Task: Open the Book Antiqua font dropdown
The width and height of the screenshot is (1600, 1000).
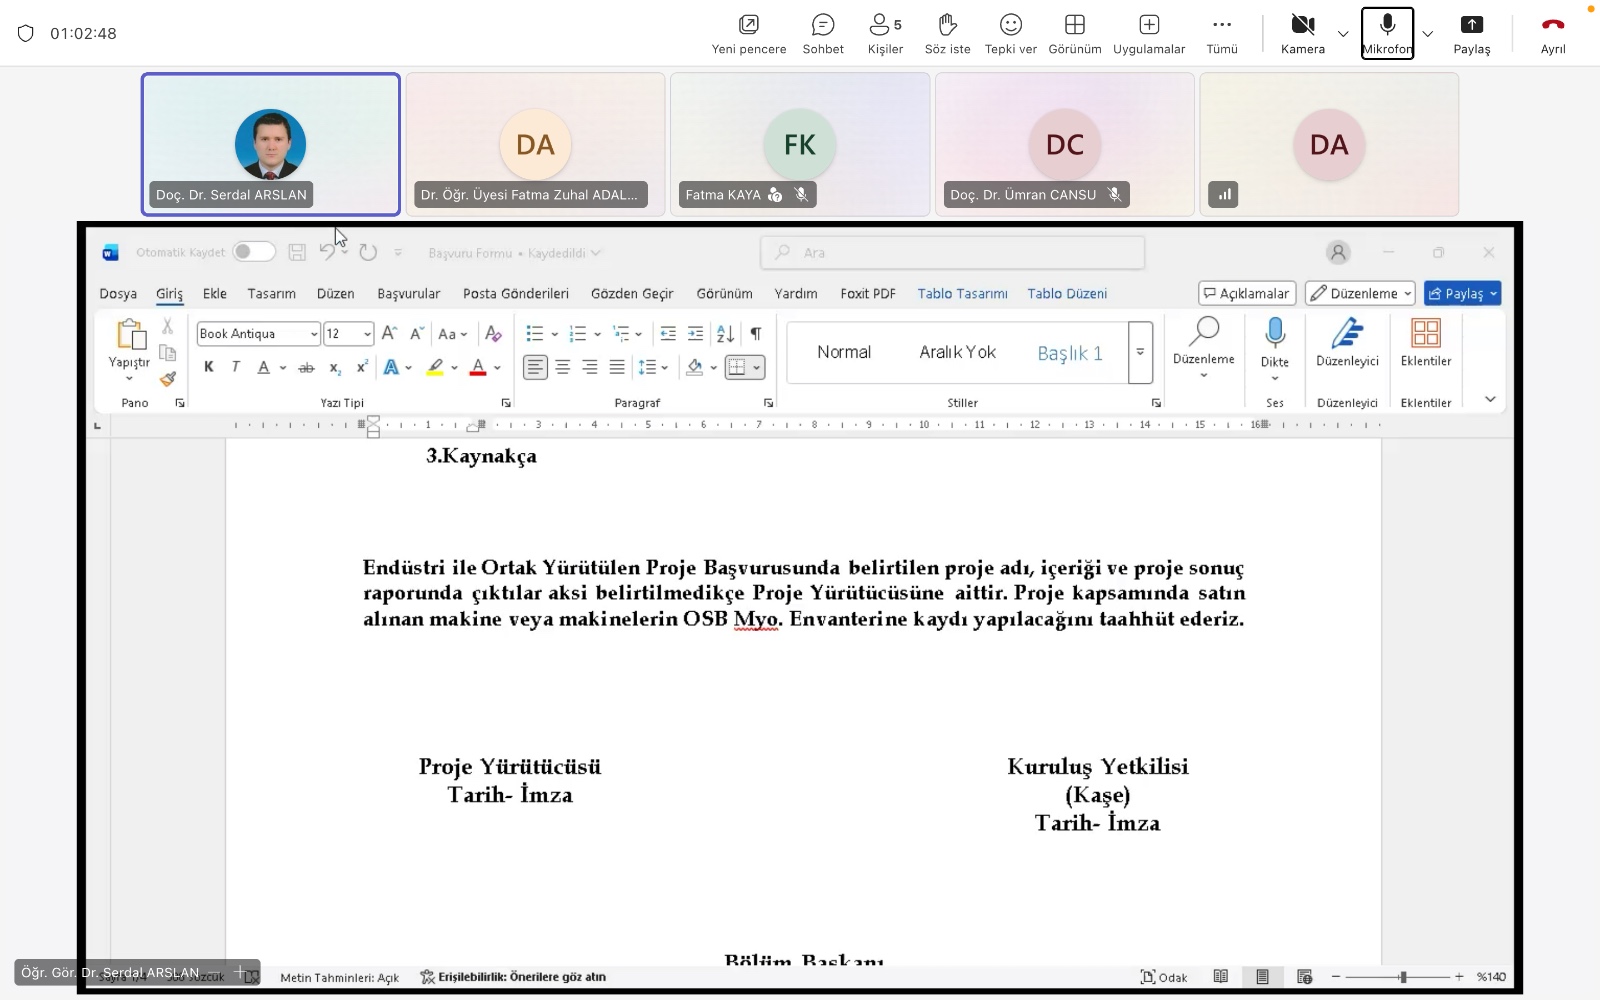Action: pyautogui.click(x=314, y=334)
